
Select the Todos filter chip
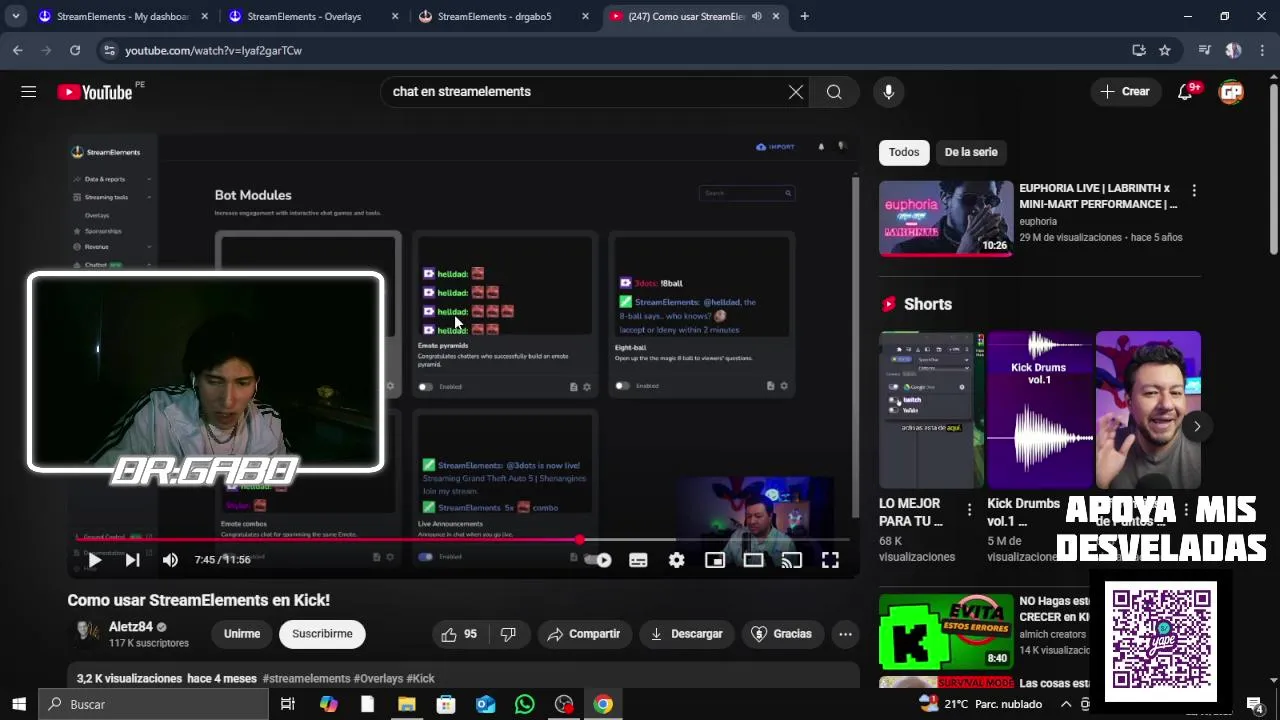coord(904,152)
